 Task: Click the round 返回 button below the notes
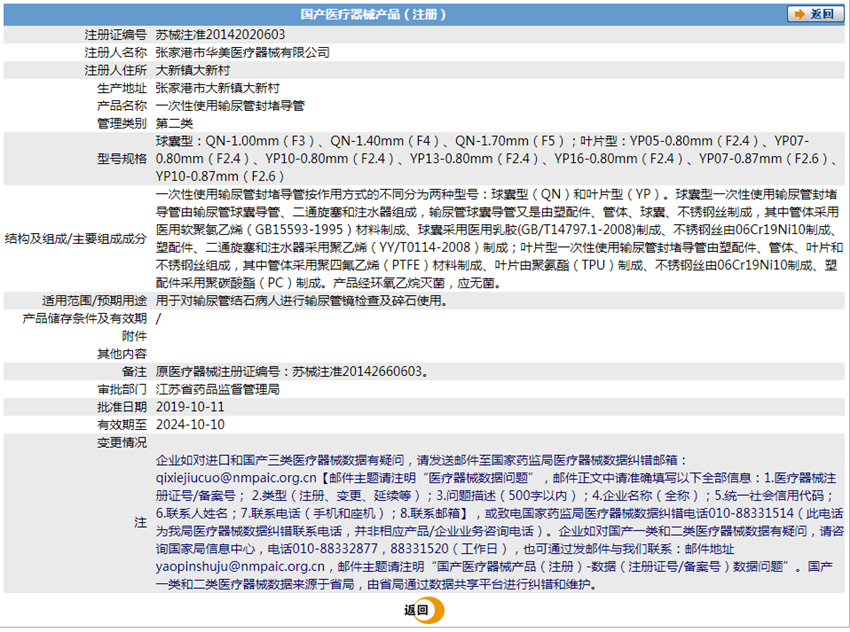click(423, 610)
